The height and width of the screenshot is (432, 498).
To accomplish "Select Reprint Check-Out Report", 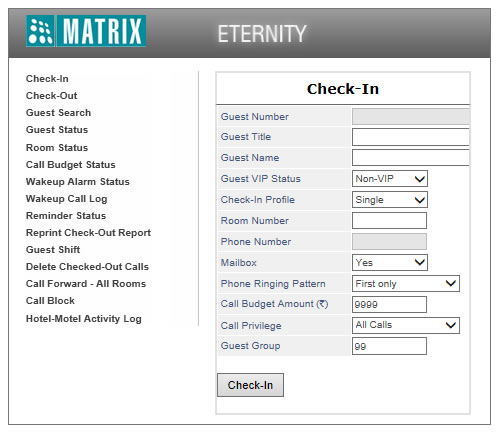I will [88, 233].
